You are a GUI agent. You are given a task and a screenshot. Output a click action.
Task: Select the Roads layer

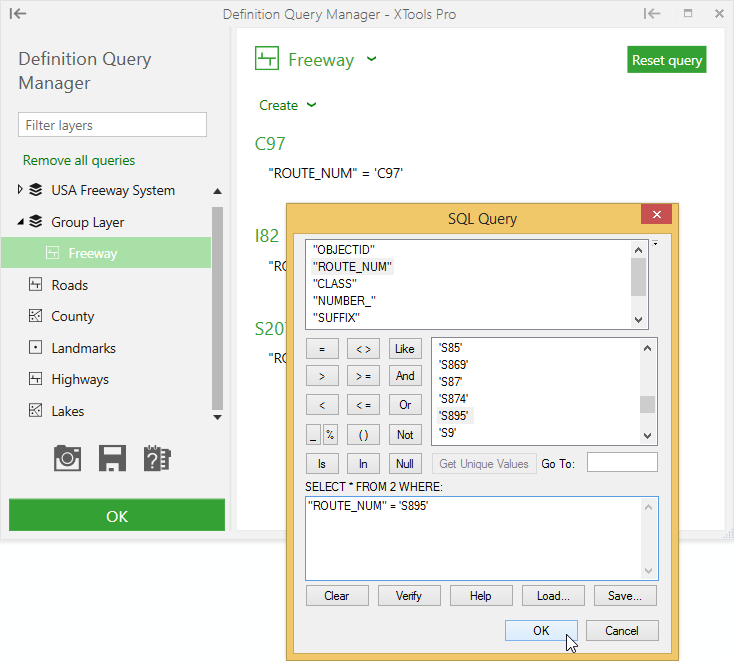[x=69, y=285]
